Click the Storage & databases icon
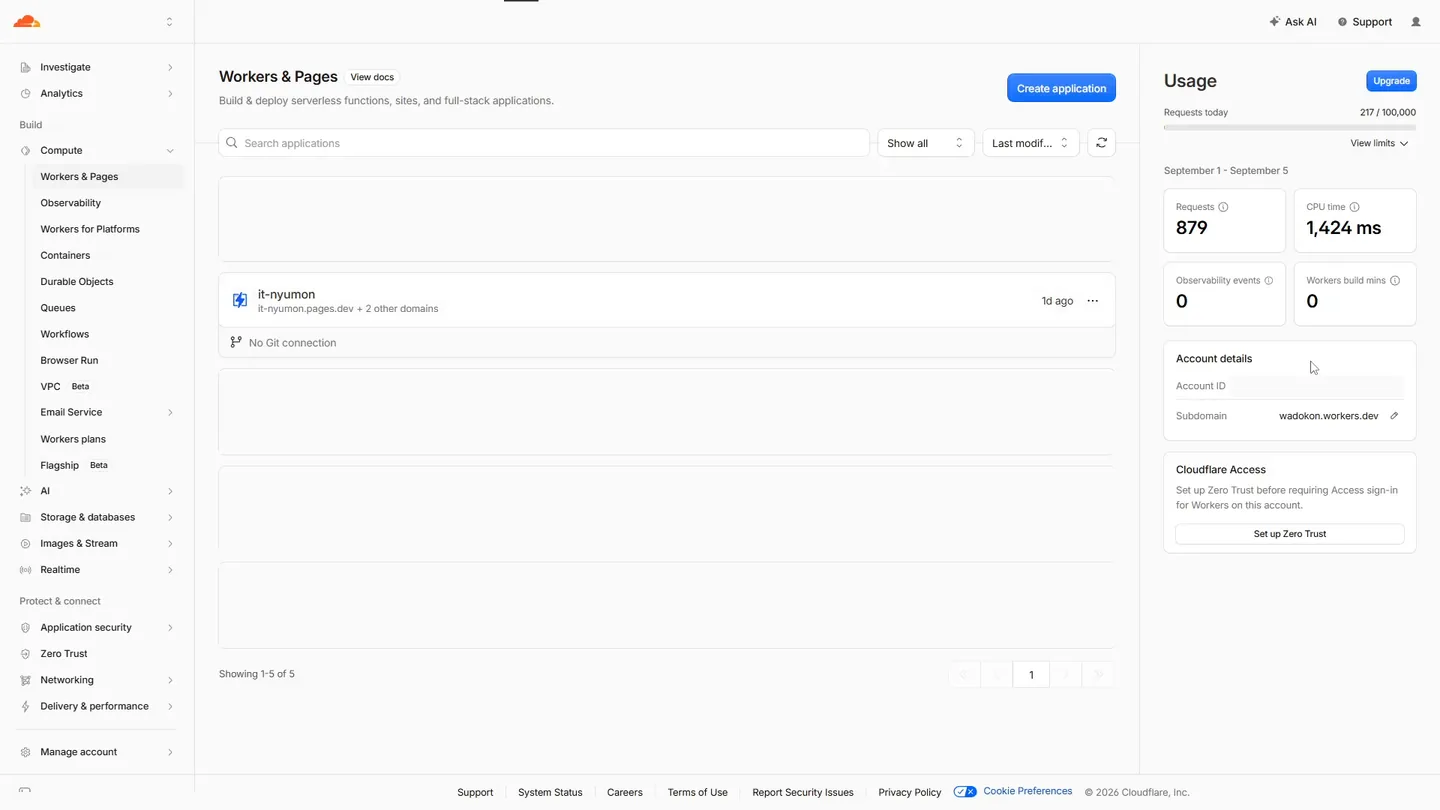 [25, 517]
